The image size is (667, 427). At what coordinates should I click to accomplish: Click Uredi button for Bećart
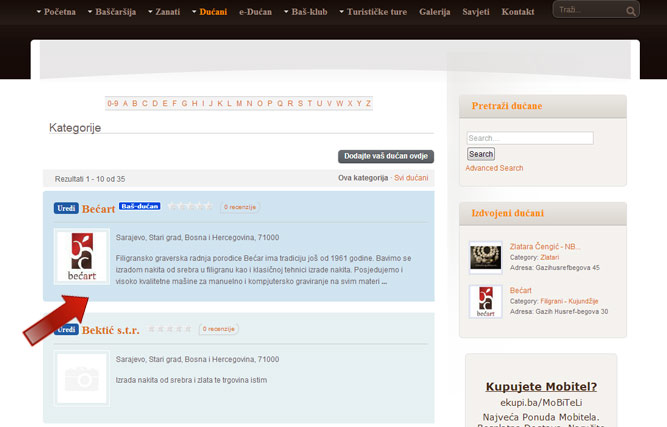tap(66, 208)
